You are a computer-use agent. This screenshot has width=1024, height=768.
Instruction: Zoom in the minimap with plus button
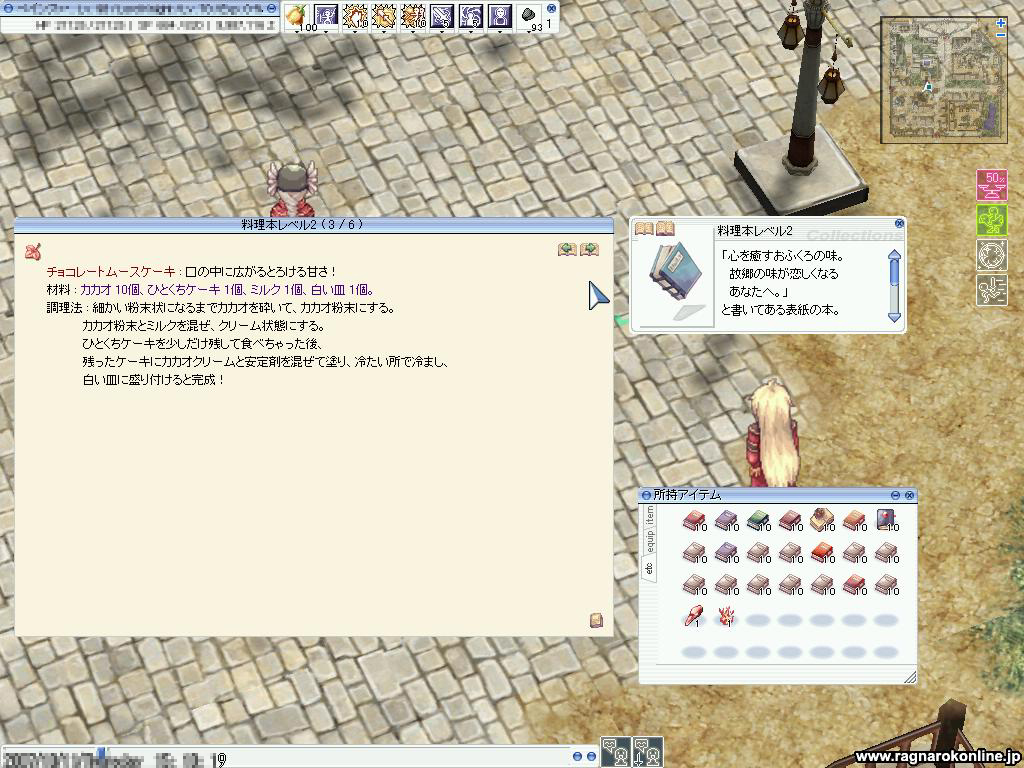click(x=1000, y=23)
